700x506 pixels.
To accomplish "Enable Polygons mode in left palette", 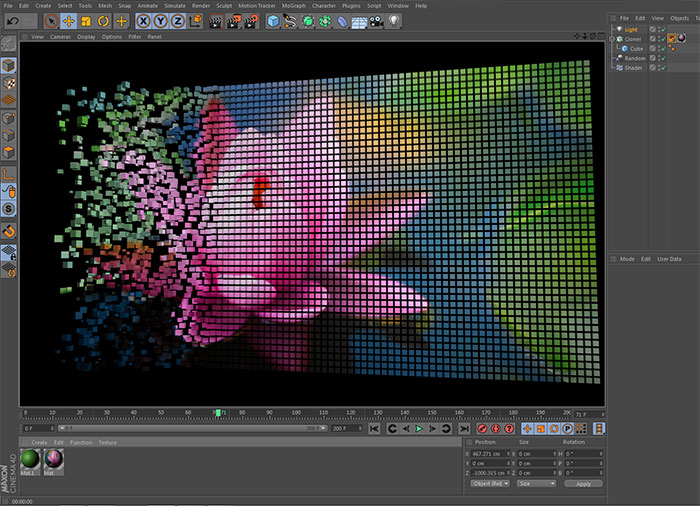I will [x=8, y=152].
